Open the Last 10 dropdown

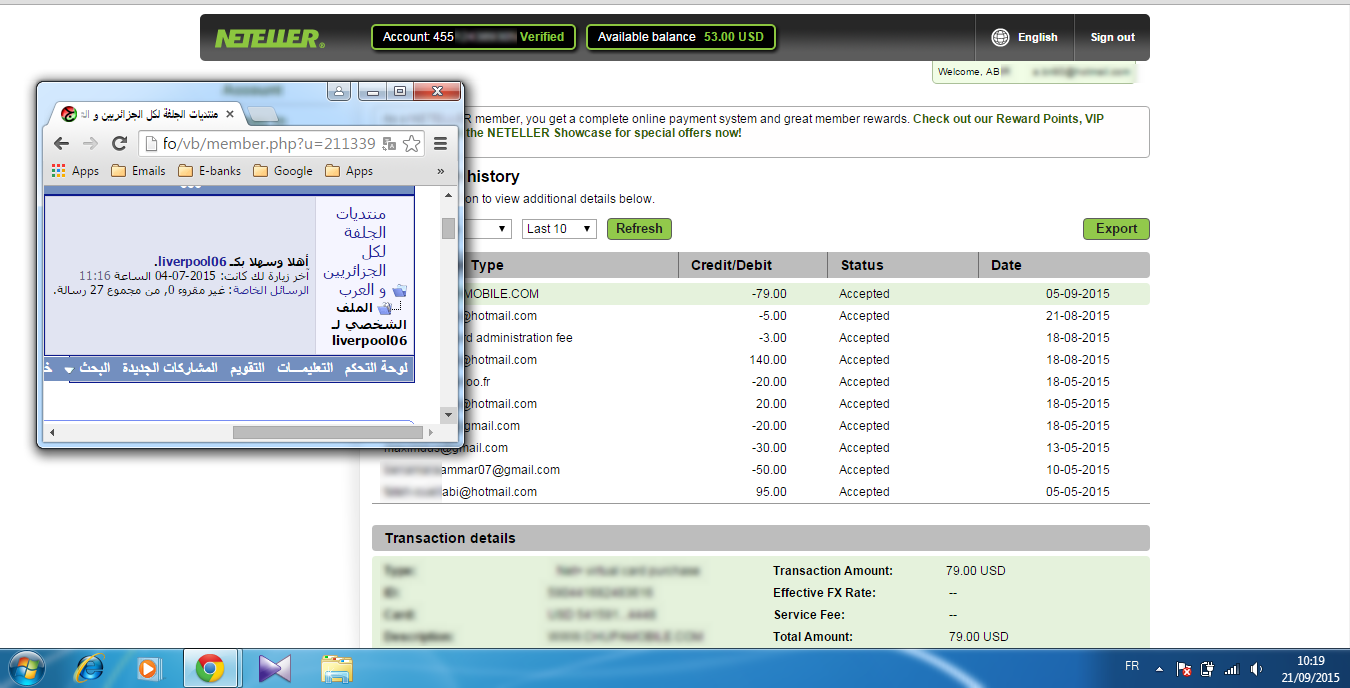pyautogui.click(x=559, y=229)
